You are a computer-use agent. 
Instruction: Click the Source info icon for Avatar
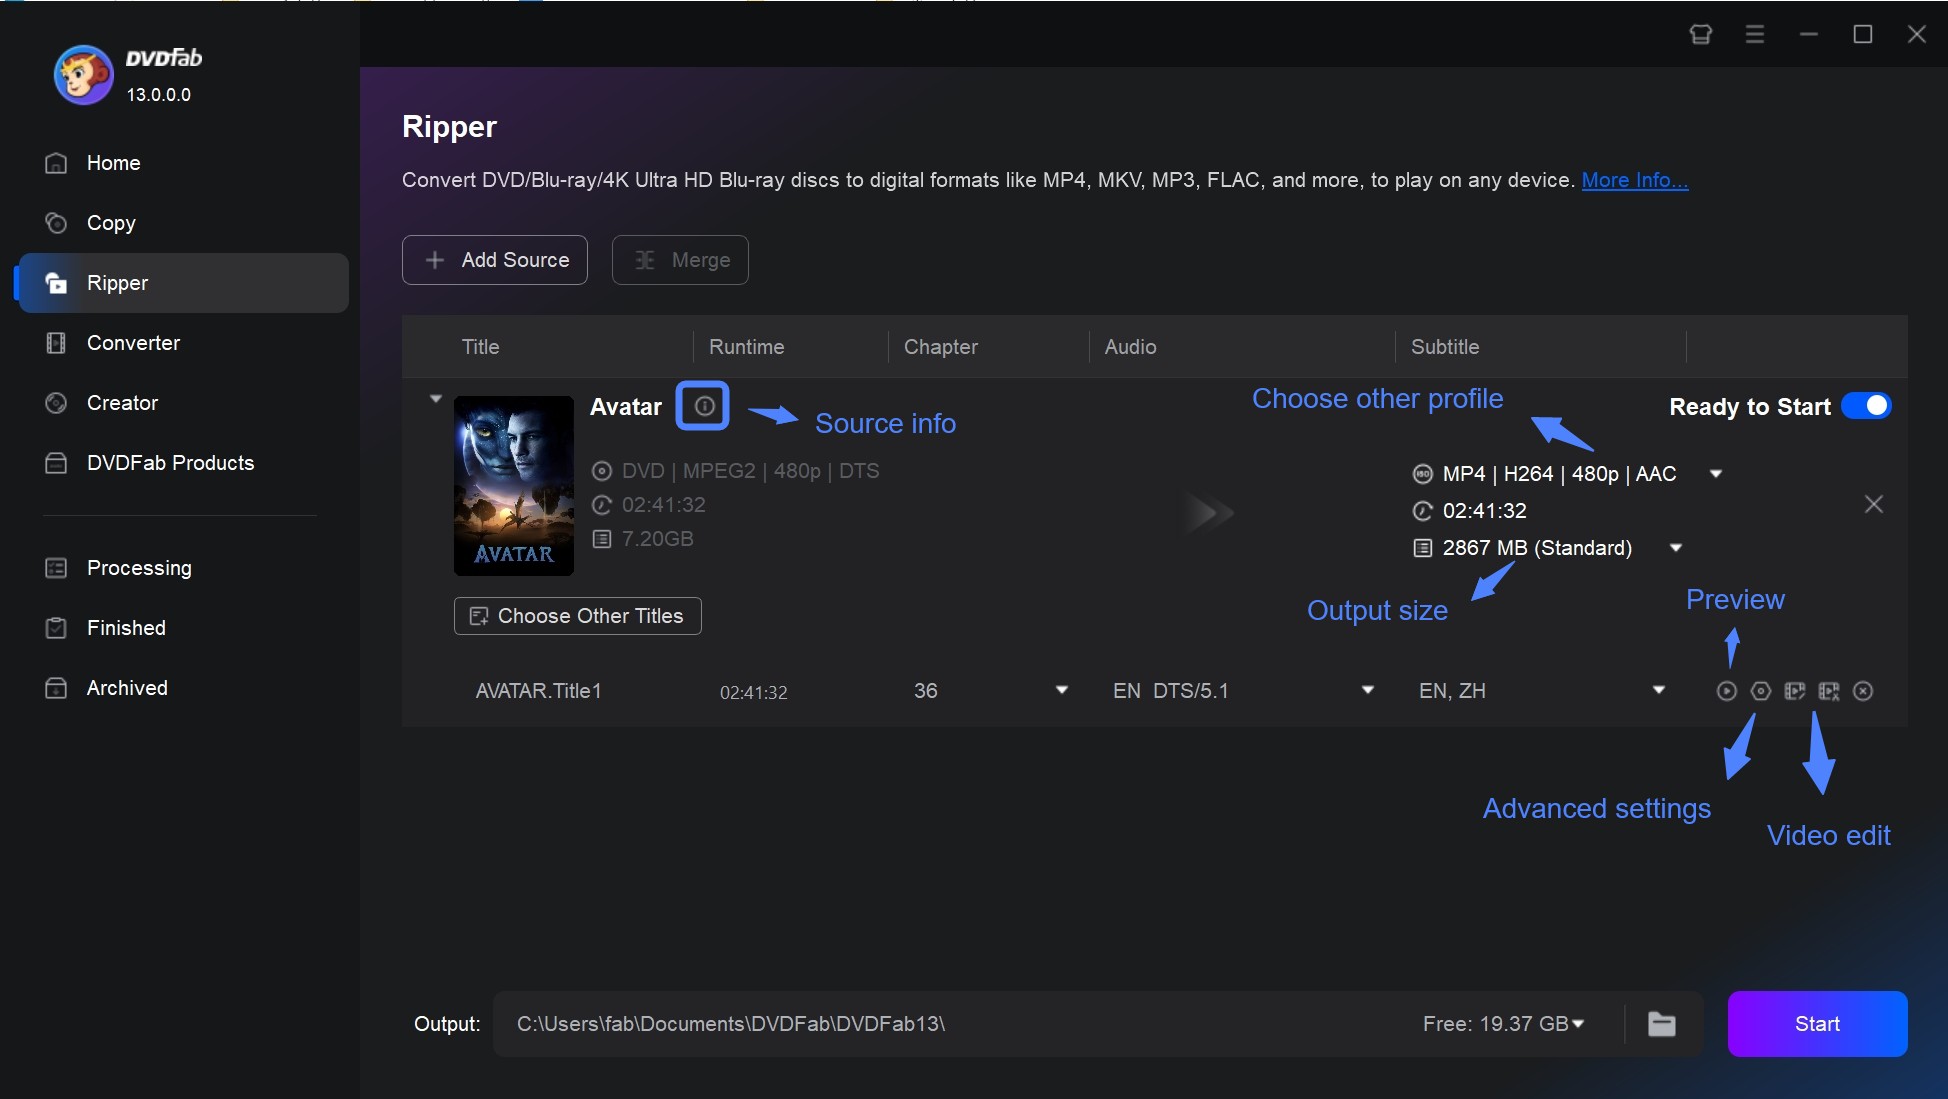(x=701, y=406)
